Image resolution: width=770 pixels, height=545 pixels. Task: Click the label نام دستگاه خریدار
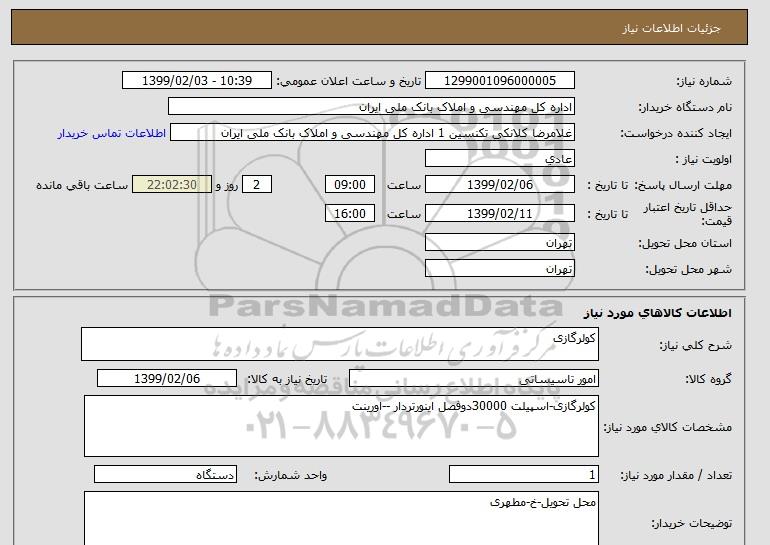coord(685,107)
